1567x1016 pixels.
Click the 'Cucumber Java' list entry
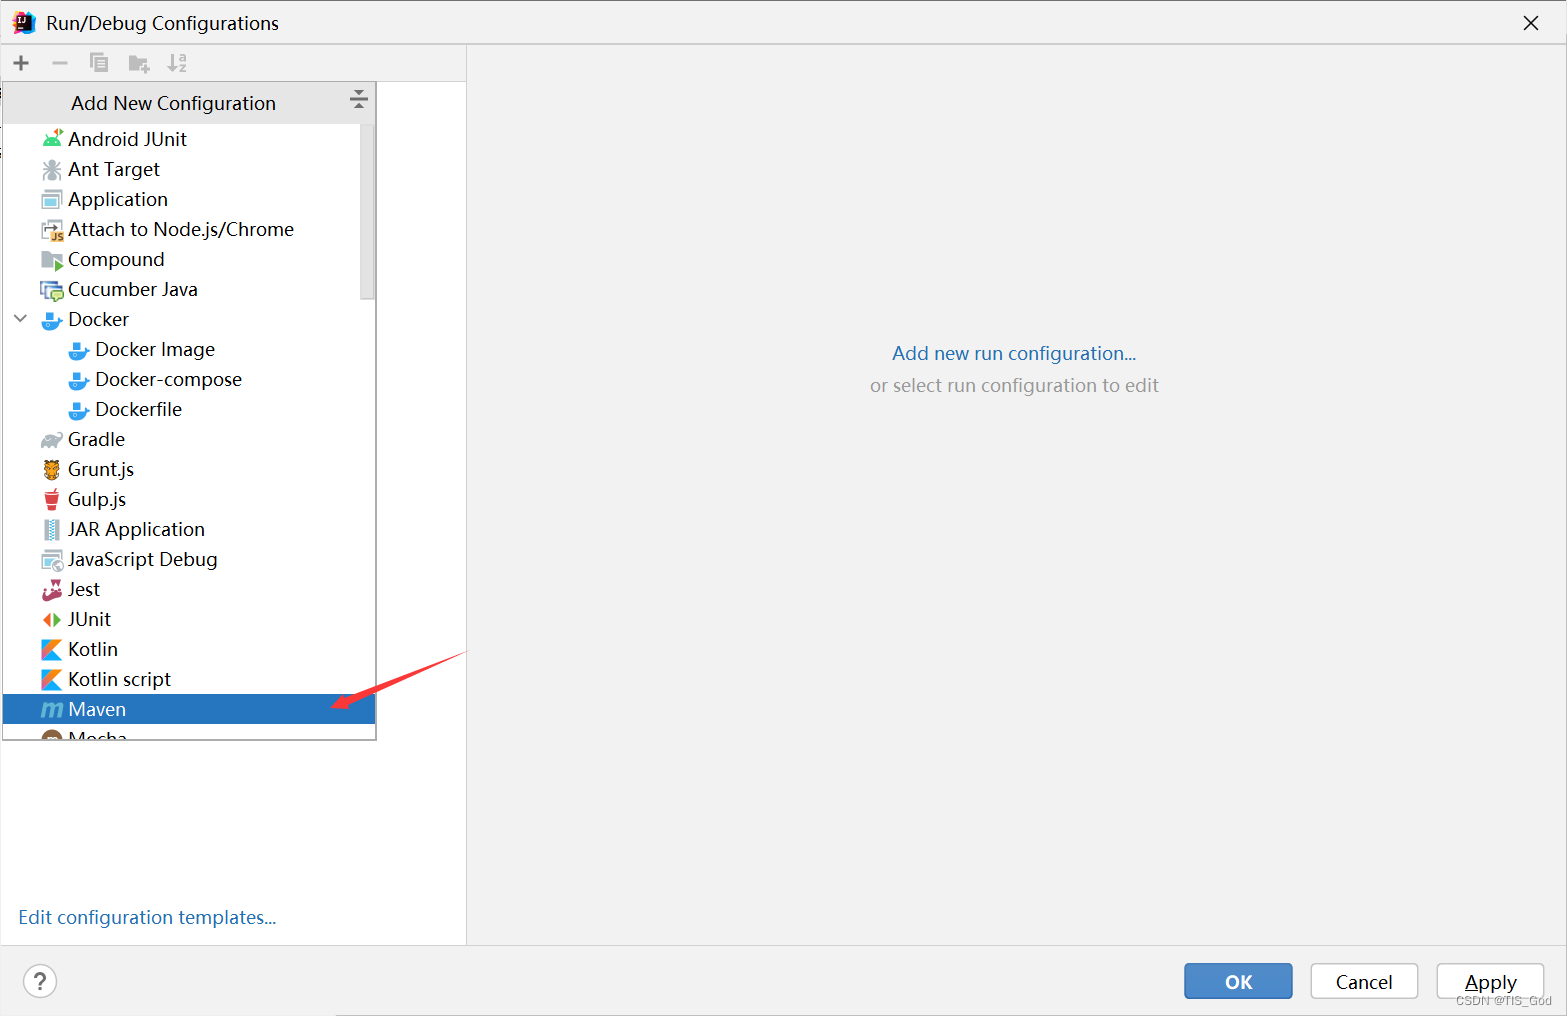point(189,289)
